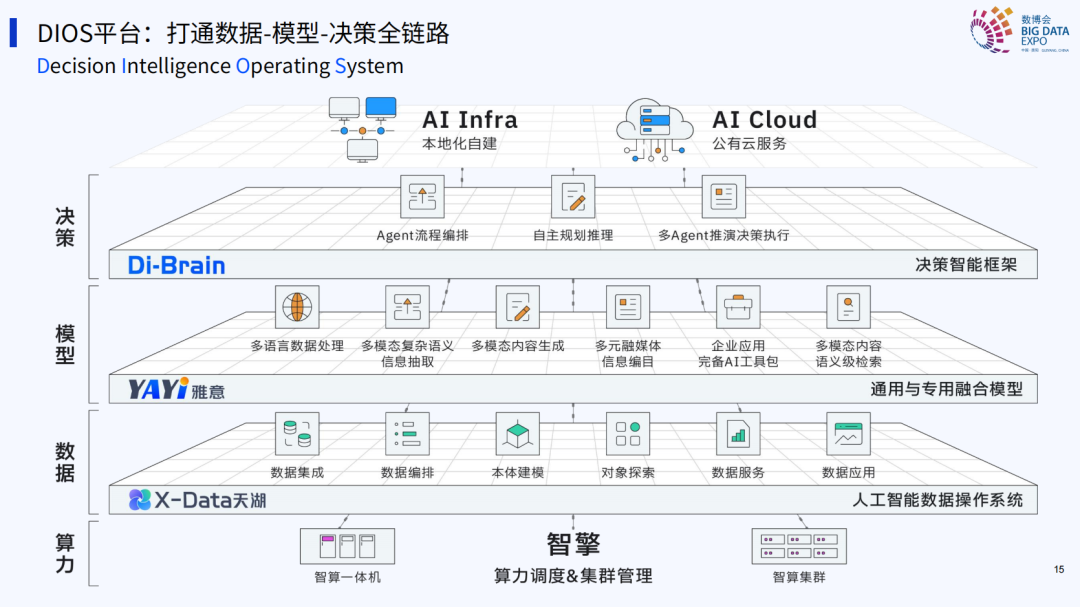This screenshot has width=1080, height=607.
Task: Click the 对象探索 icon
Action: [x=628, y=434]
